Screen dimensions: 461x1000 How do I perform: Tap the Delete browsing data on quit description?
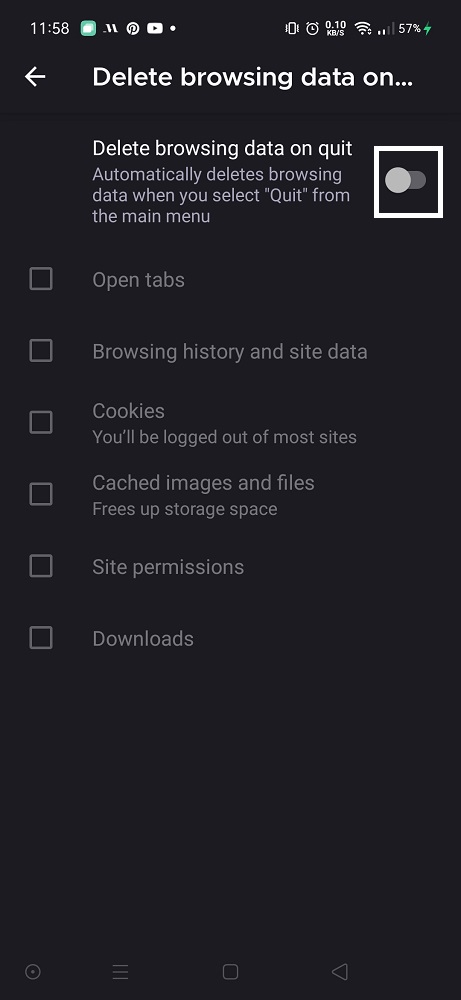point(221,195)
